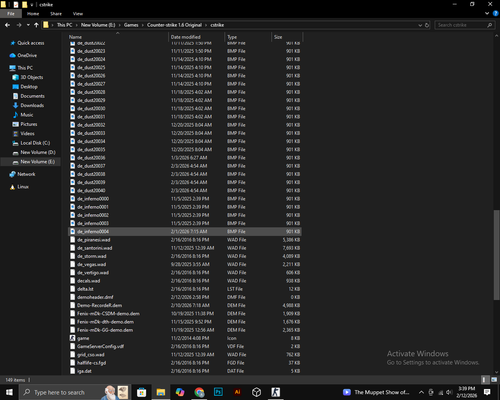Viewport: 500px width, 400px height.
Task: Select Games in the address breadcrumb
Action: 131,25
